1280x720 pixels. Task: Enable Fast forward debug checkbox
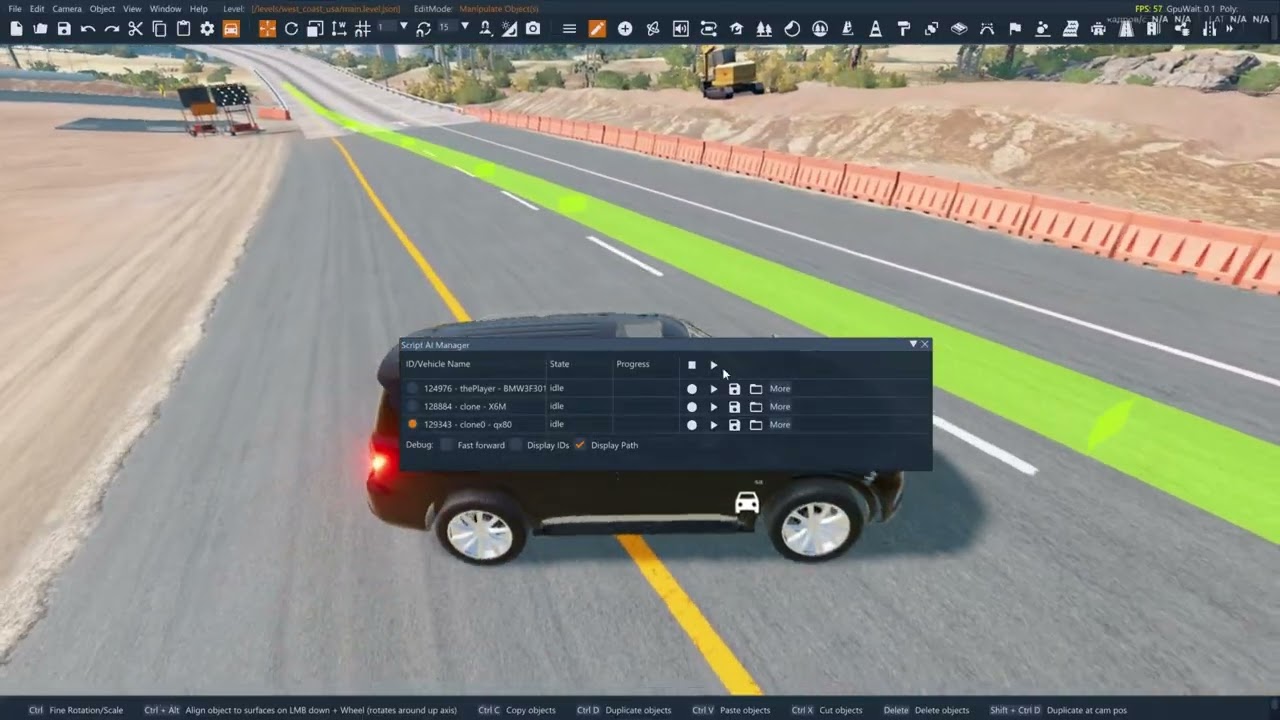446,445
